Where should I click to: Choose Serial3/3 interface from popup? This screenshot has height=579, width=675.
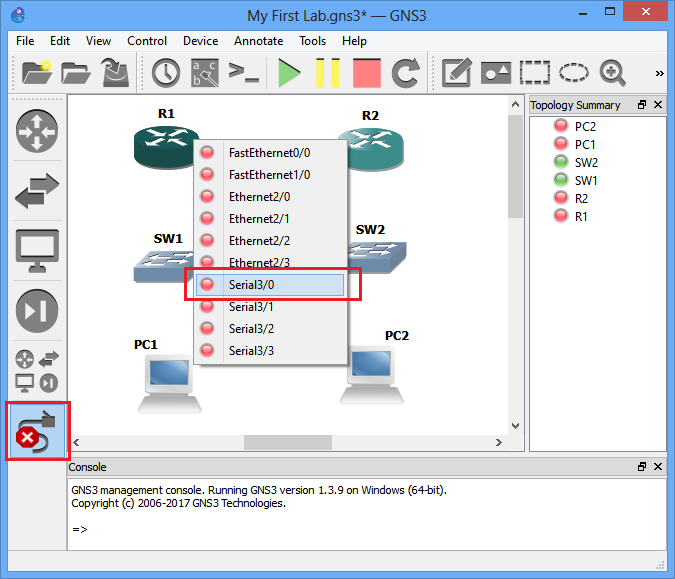click(270, 350)
